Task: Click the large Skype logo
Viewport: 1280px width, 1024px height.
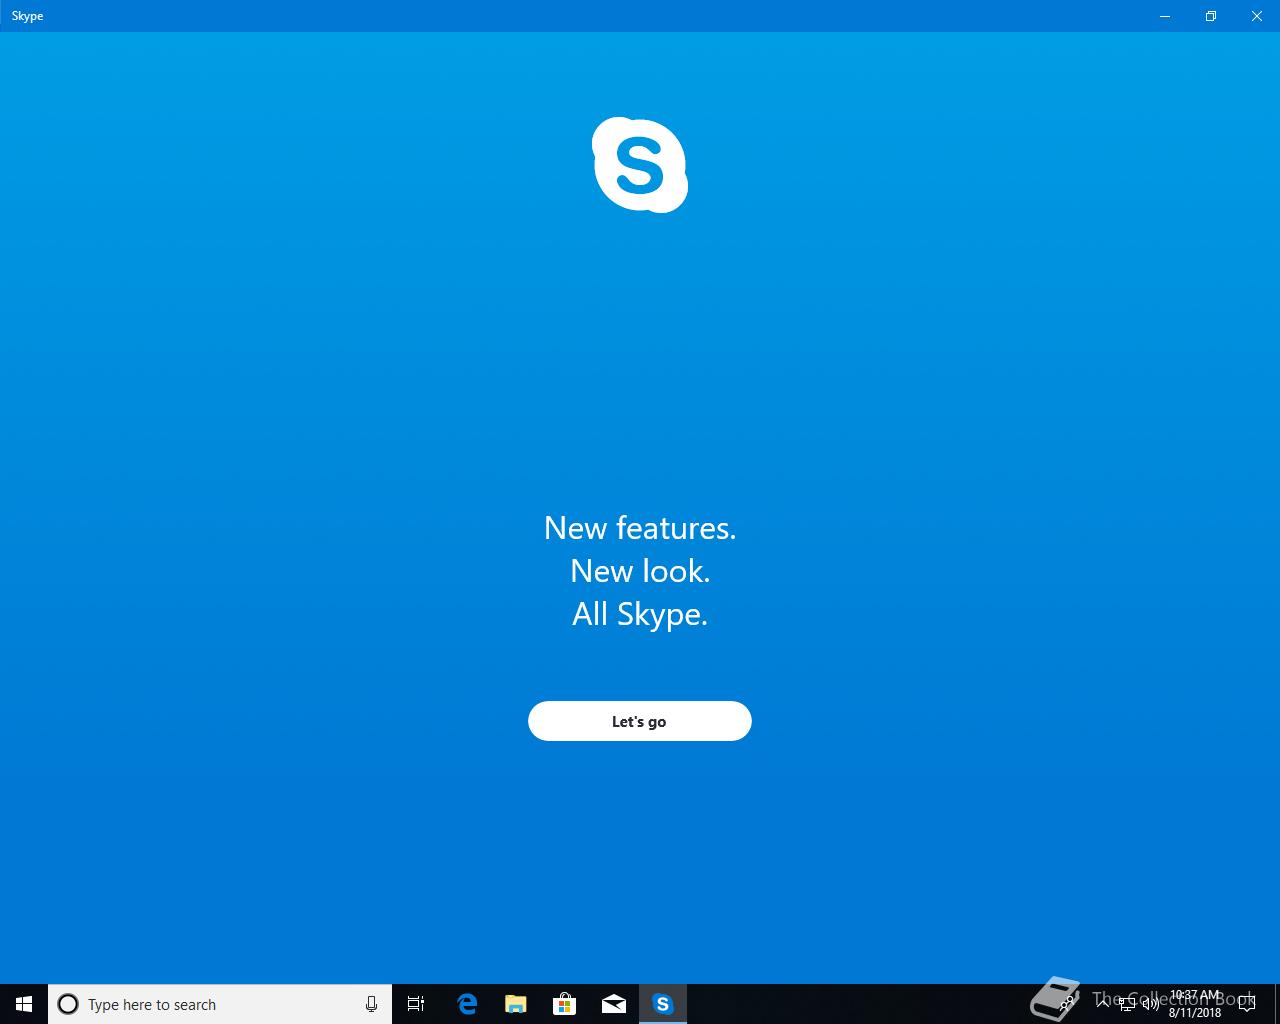Action: point(640,165)
